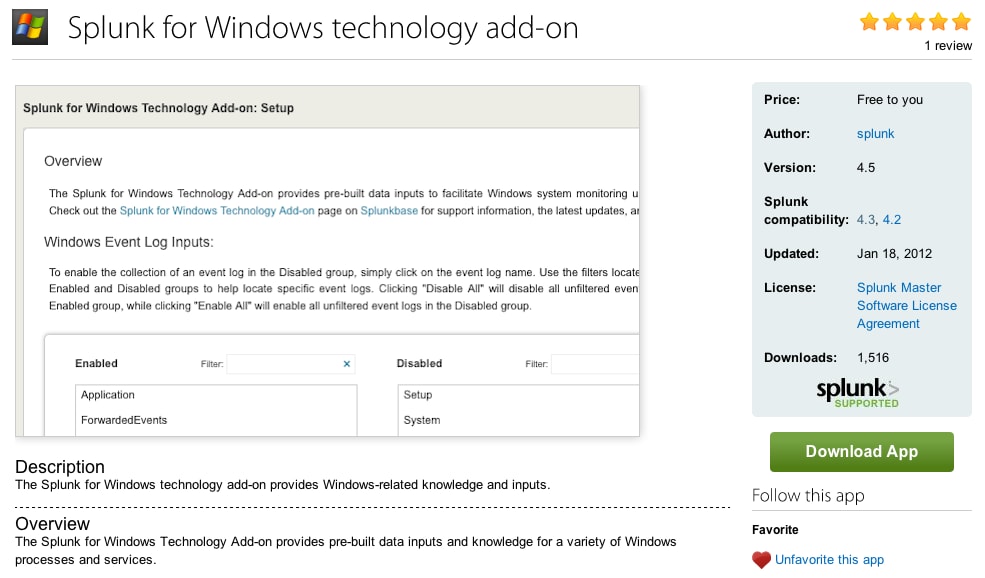Click Splunk for Windows Technology Add-on link
Image resolution: width=985 pixels, height=578 pixels.
[x=217, y=211]
